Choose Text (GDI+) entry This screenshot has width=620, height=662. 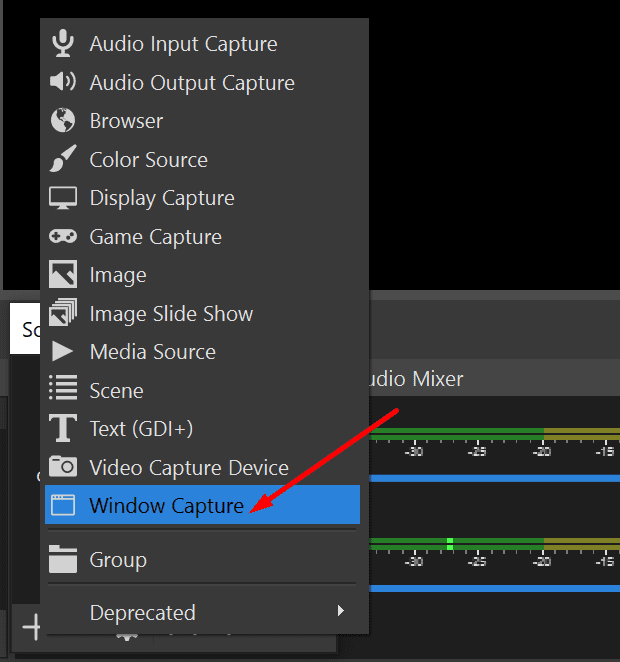coord(203,429)
